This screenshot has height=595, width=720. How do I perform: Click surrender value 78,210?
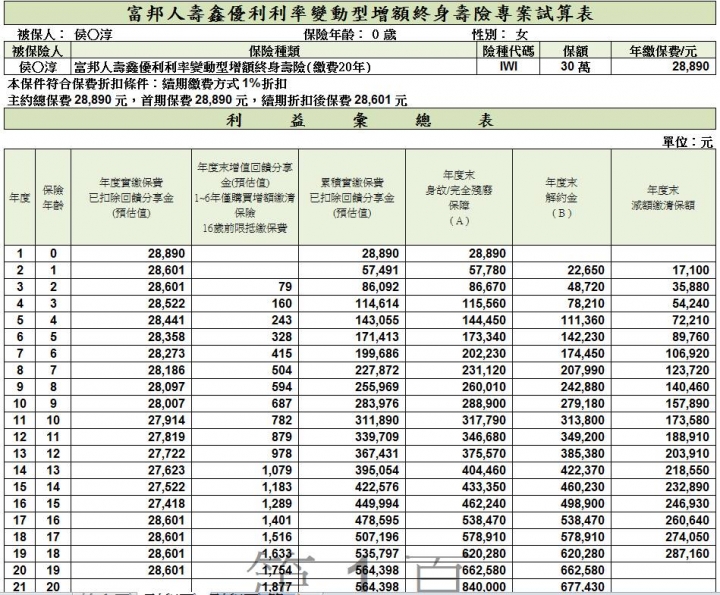point(585,303)
